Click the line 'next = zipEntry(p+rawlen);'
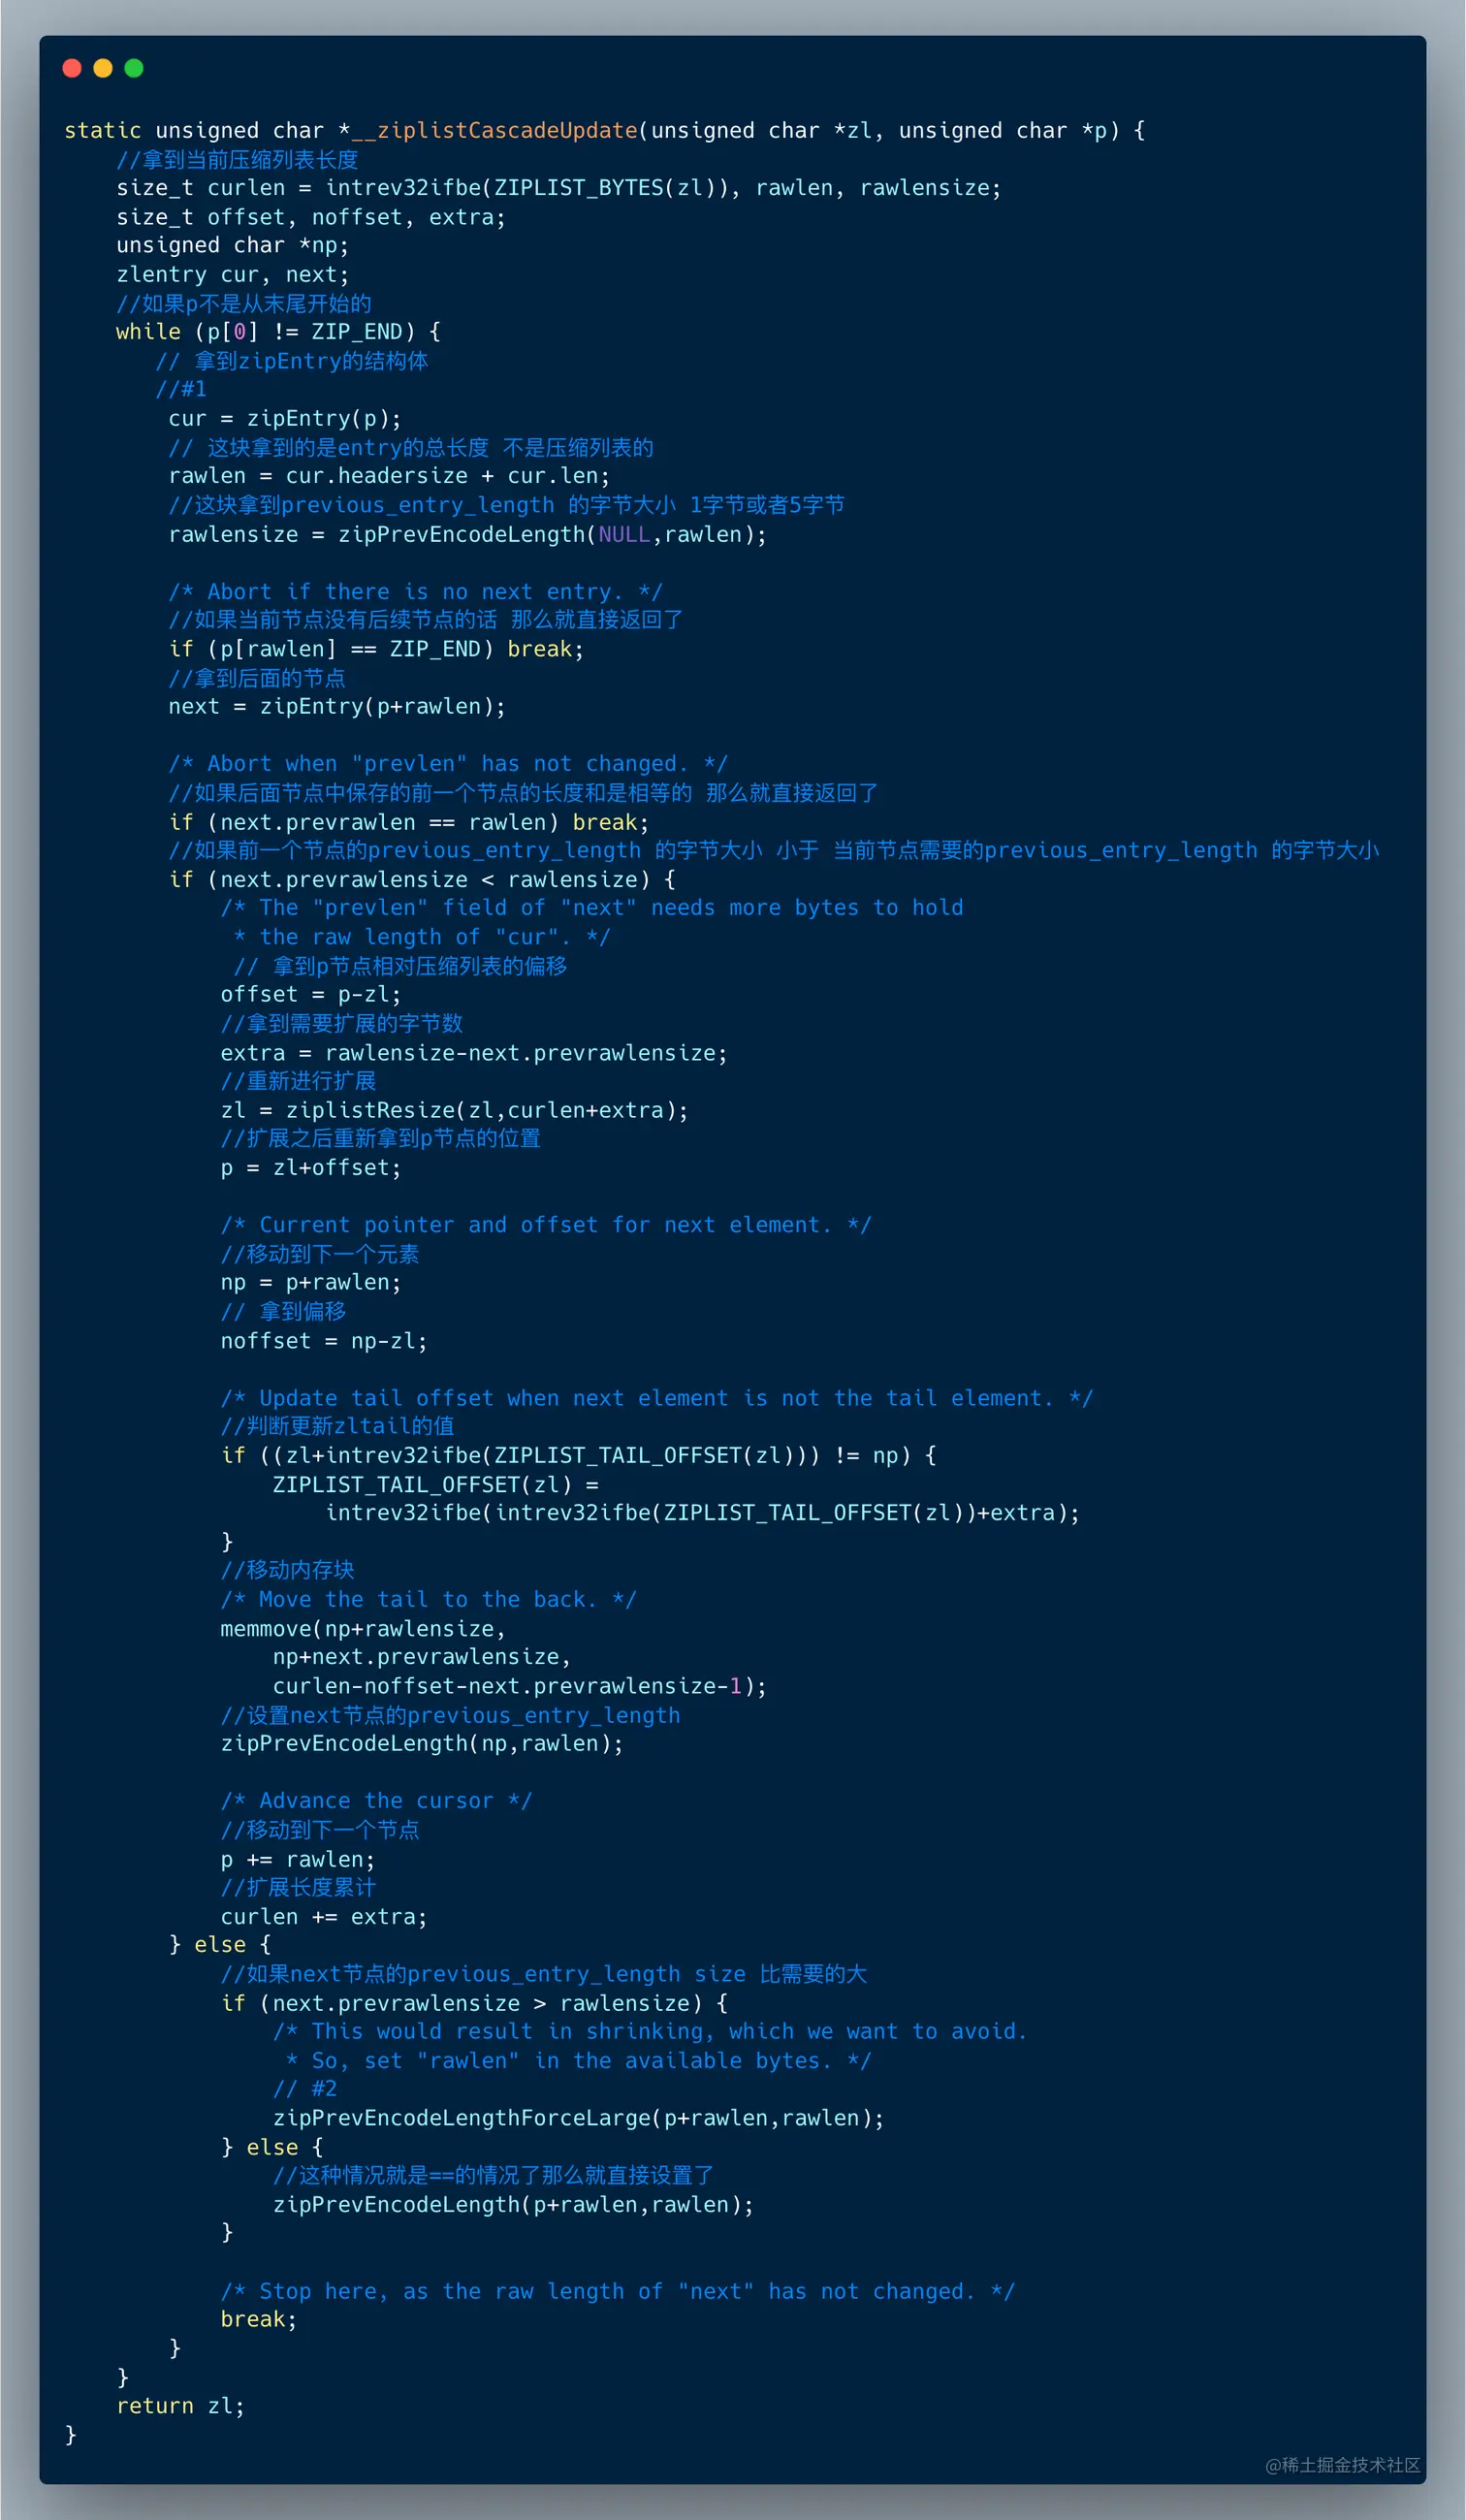This screenshot has height=2520, width=1466. click(337, 707)
